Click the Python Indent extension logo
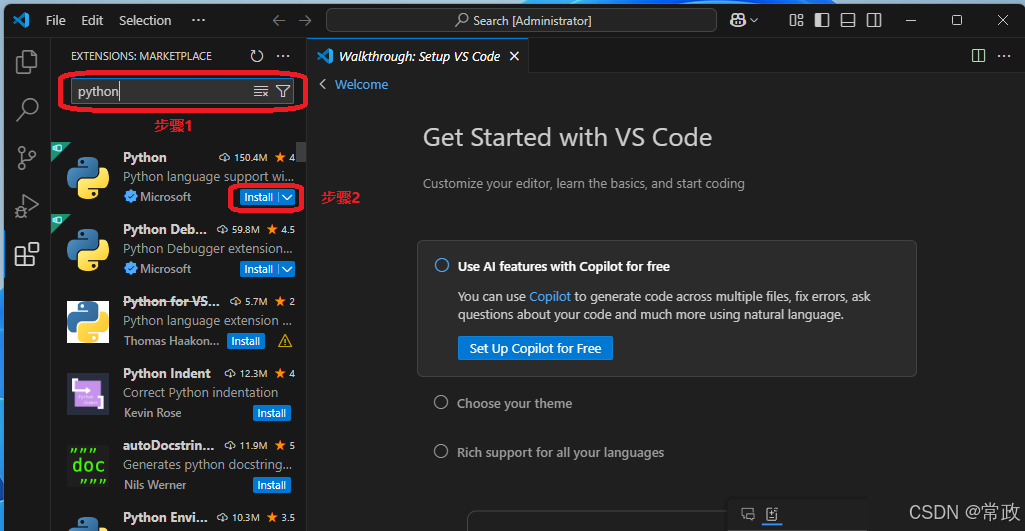1025x531 pixels. (88, 394)
